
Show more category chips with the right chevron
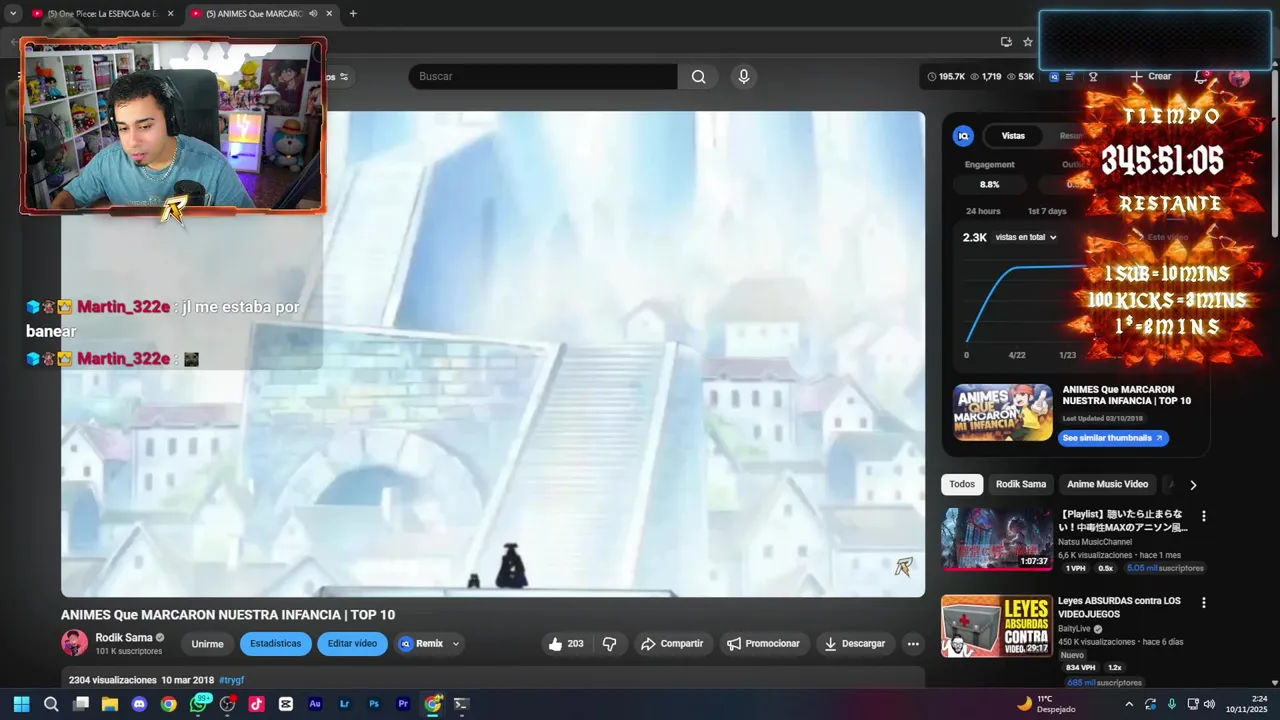tap(1193, 484)
